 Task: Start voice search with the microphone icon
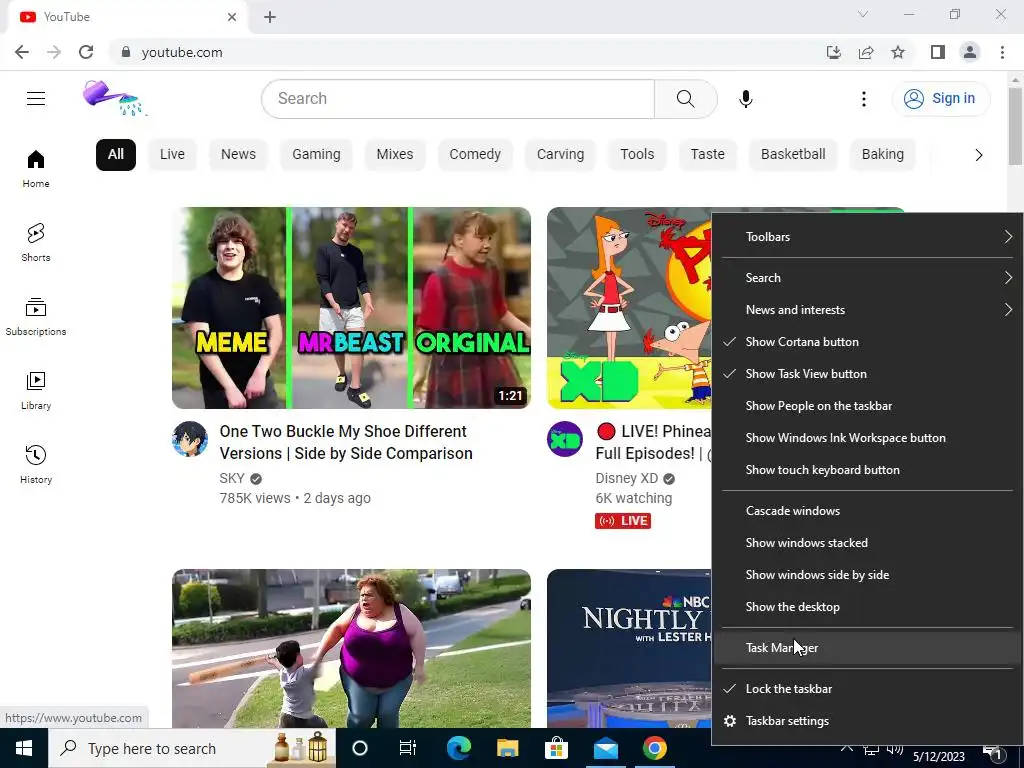746,99
